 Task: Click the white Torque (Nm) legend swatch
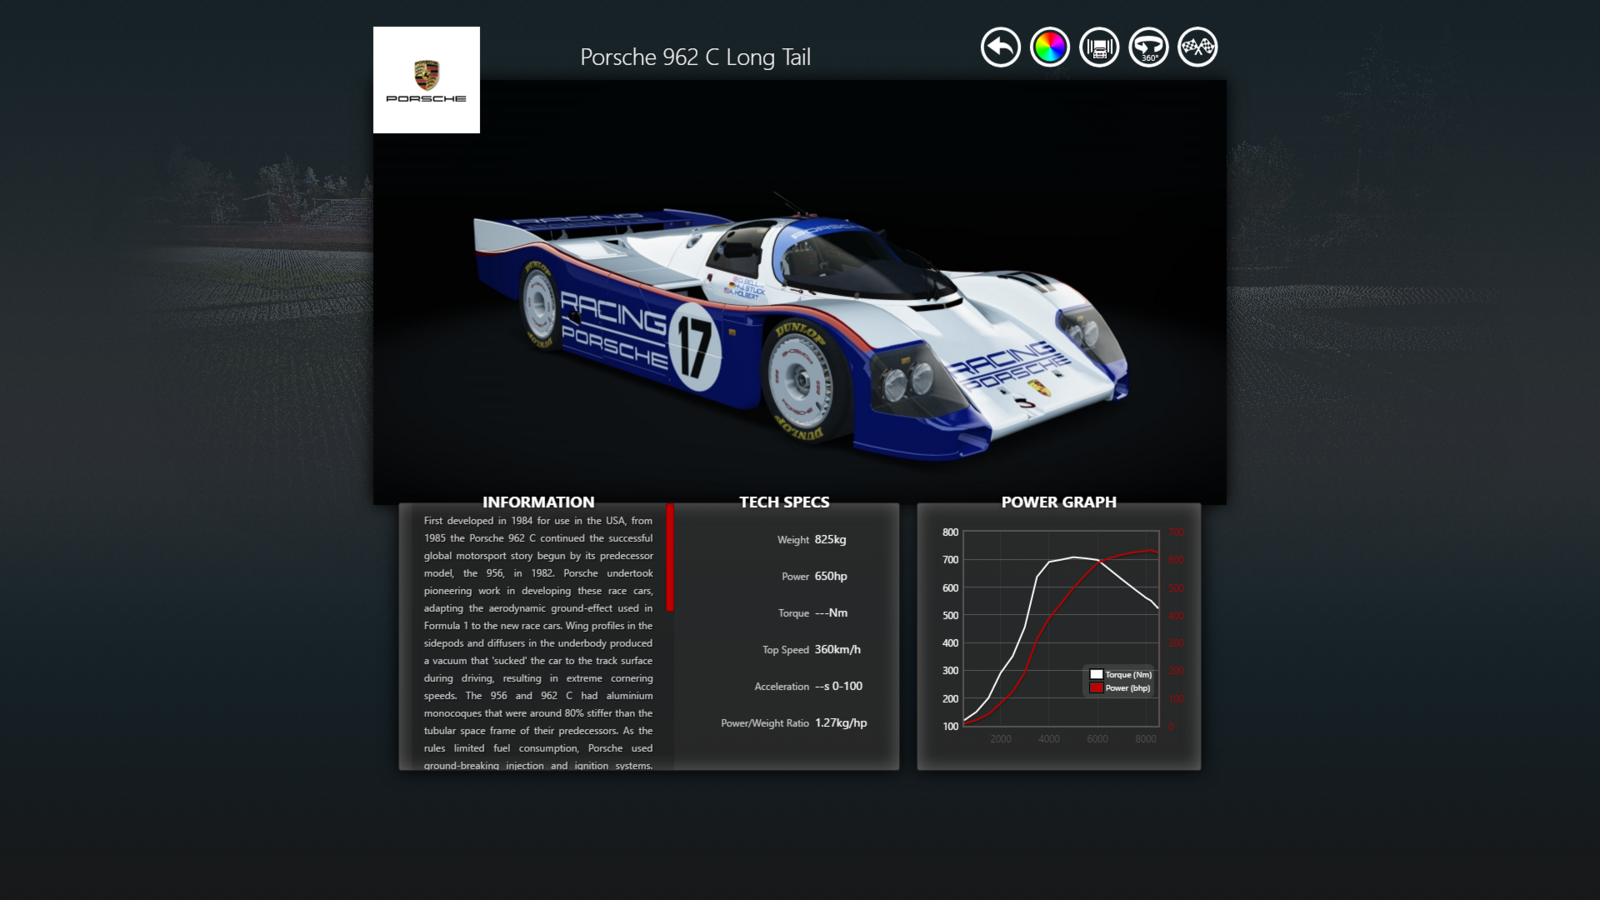pos(1096,675)
